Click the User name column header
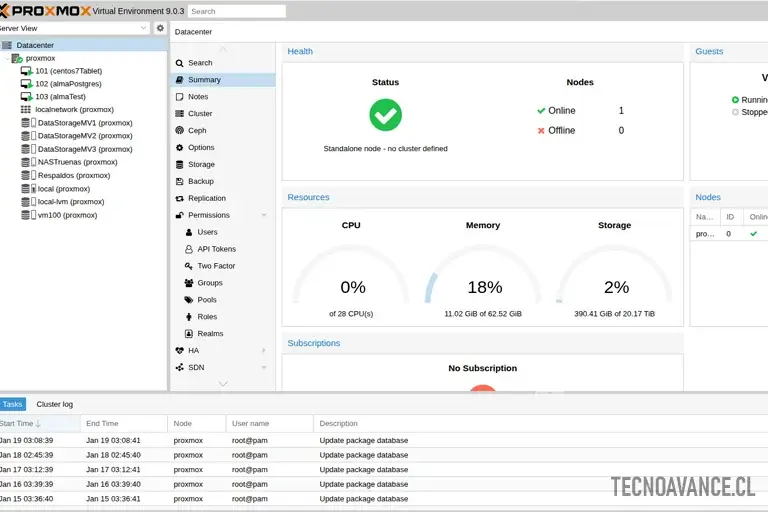The height and width of the screenshot is (512, 768). click(269, 423)
